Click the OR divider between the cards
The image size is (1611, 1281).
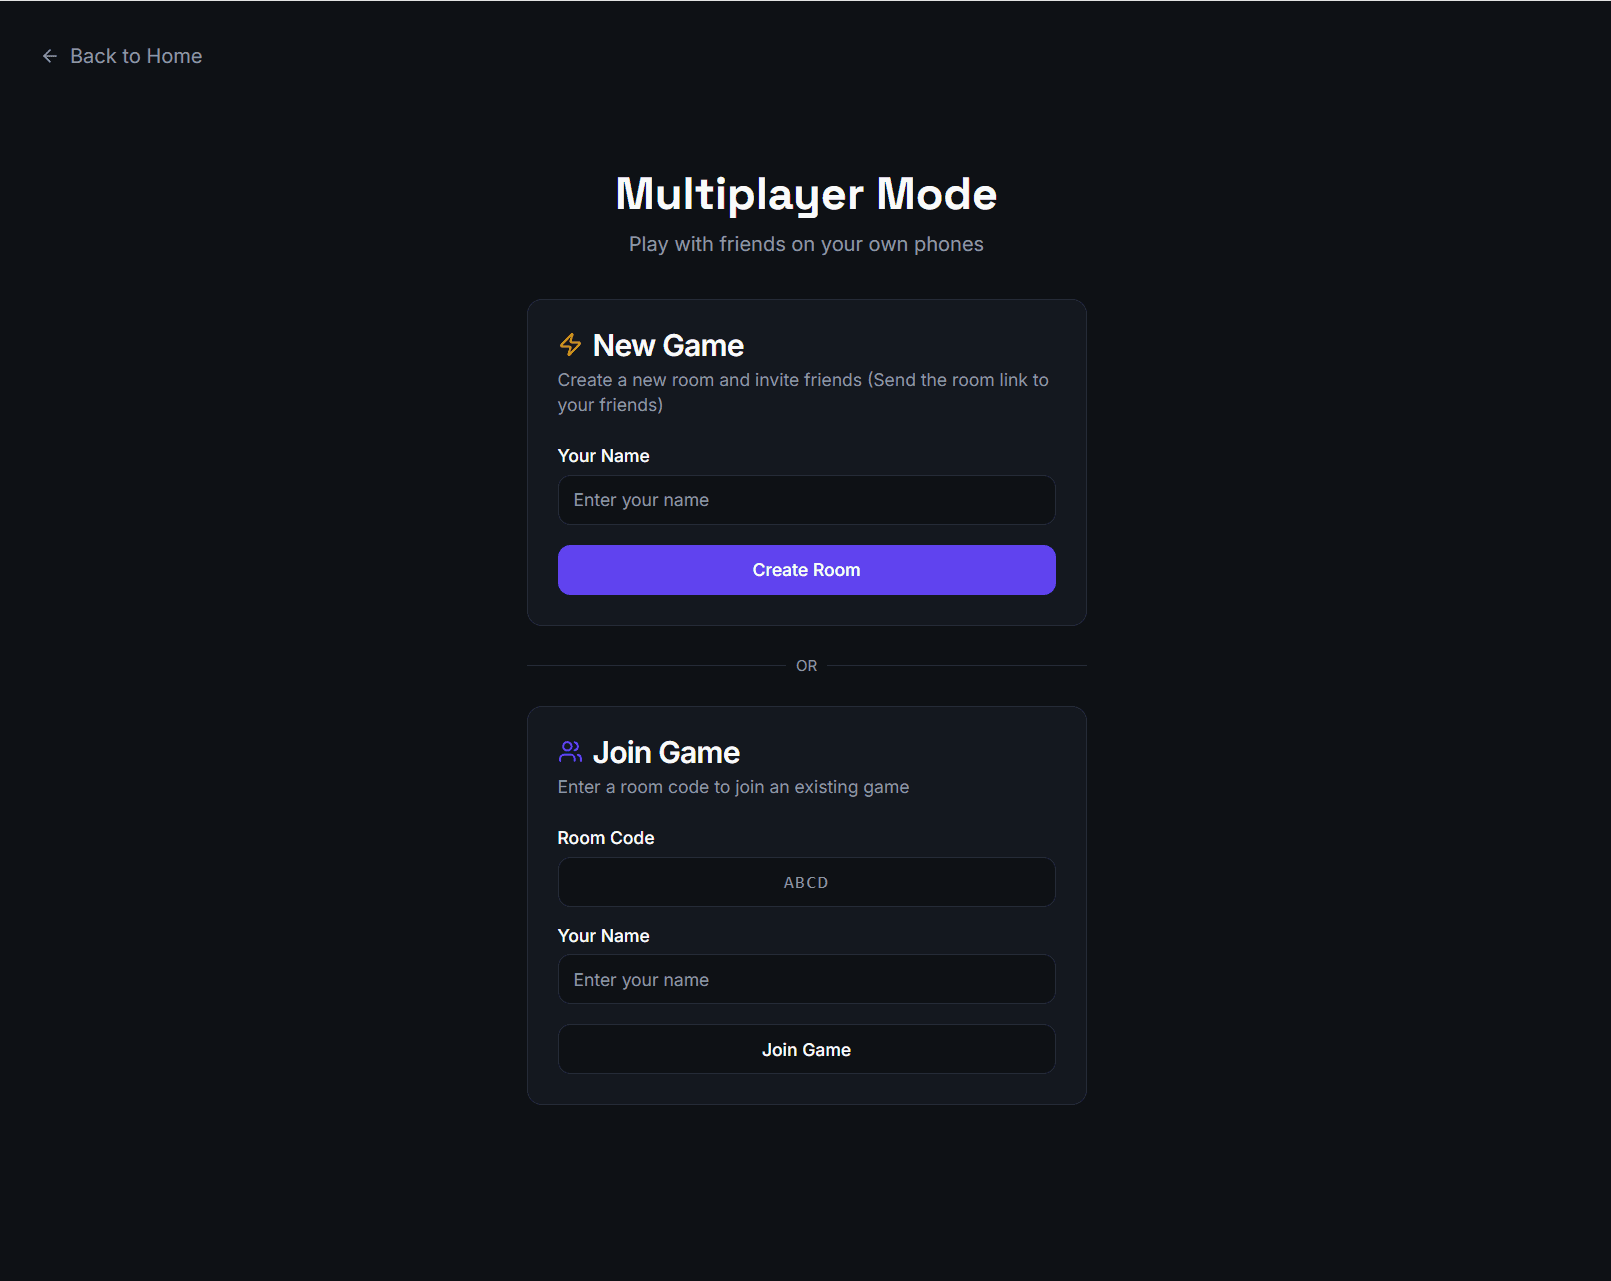[x=806, y=664]
